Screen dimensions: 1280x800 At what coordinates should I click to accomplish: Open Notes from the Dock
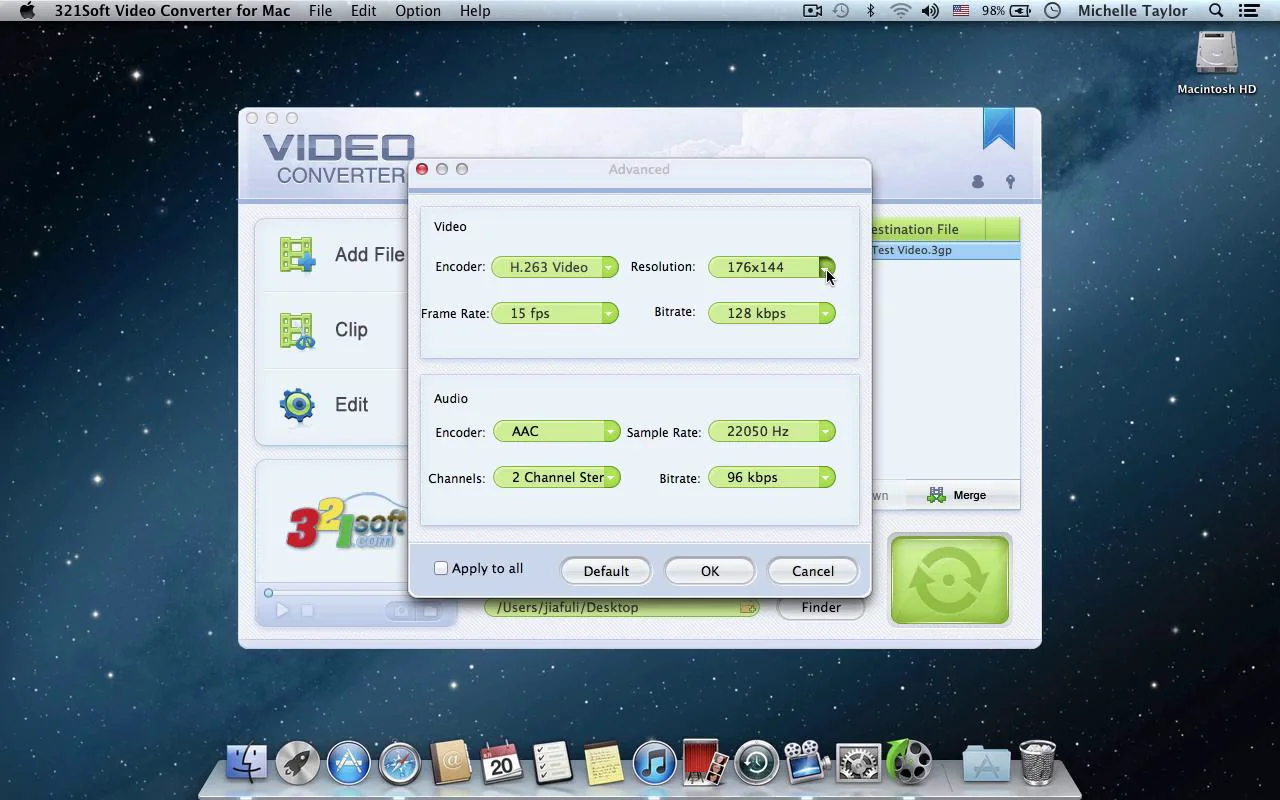click(603, 763)
